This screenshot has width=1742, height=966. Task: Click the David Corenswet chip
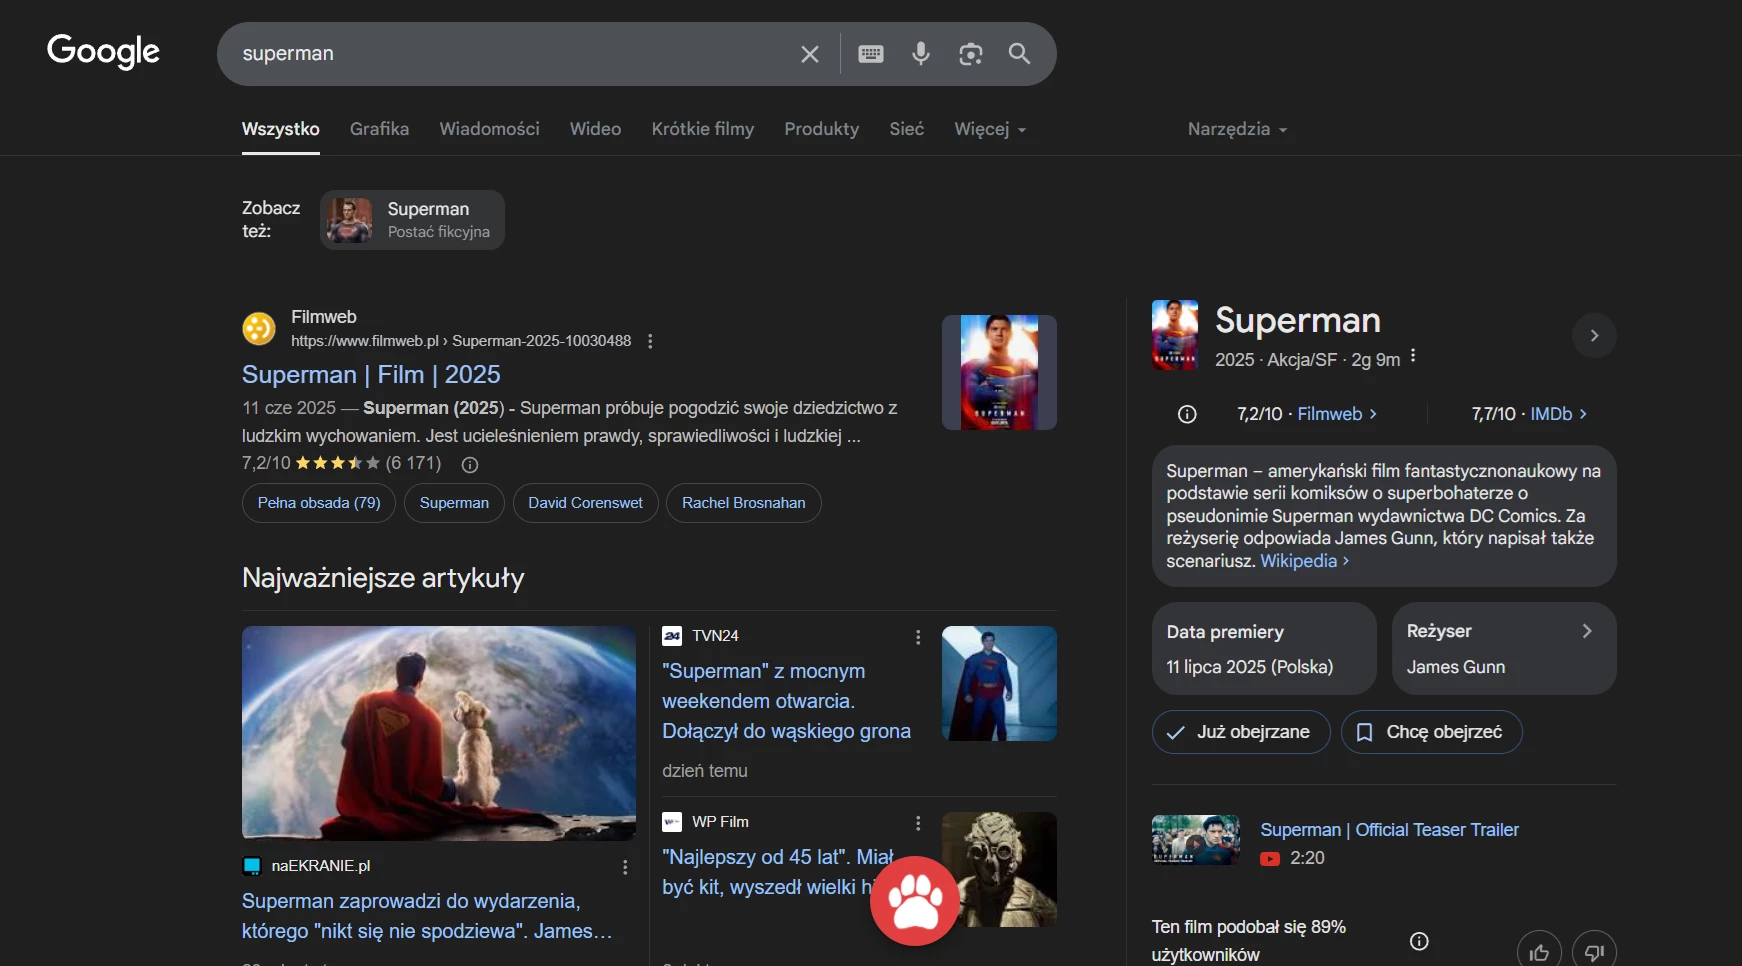[585, 503]
